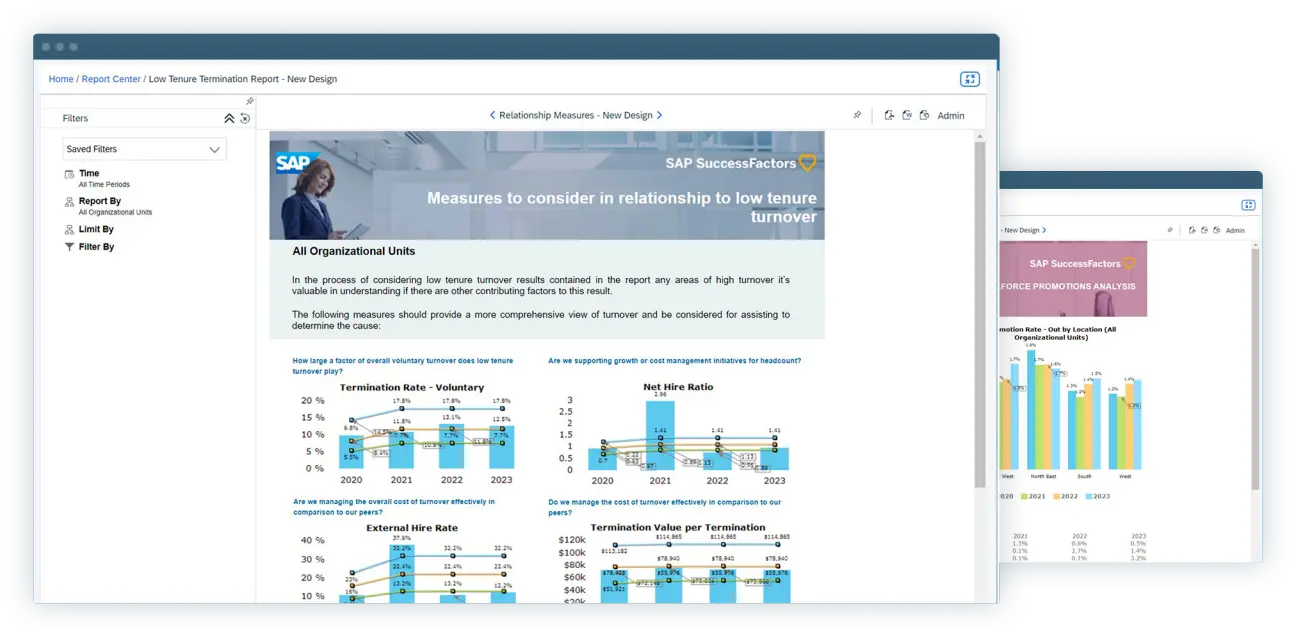Open the scheduled export options
The height and width of the screenshot is (634, 1296).
pyautogui.click(x=924, y=116)
